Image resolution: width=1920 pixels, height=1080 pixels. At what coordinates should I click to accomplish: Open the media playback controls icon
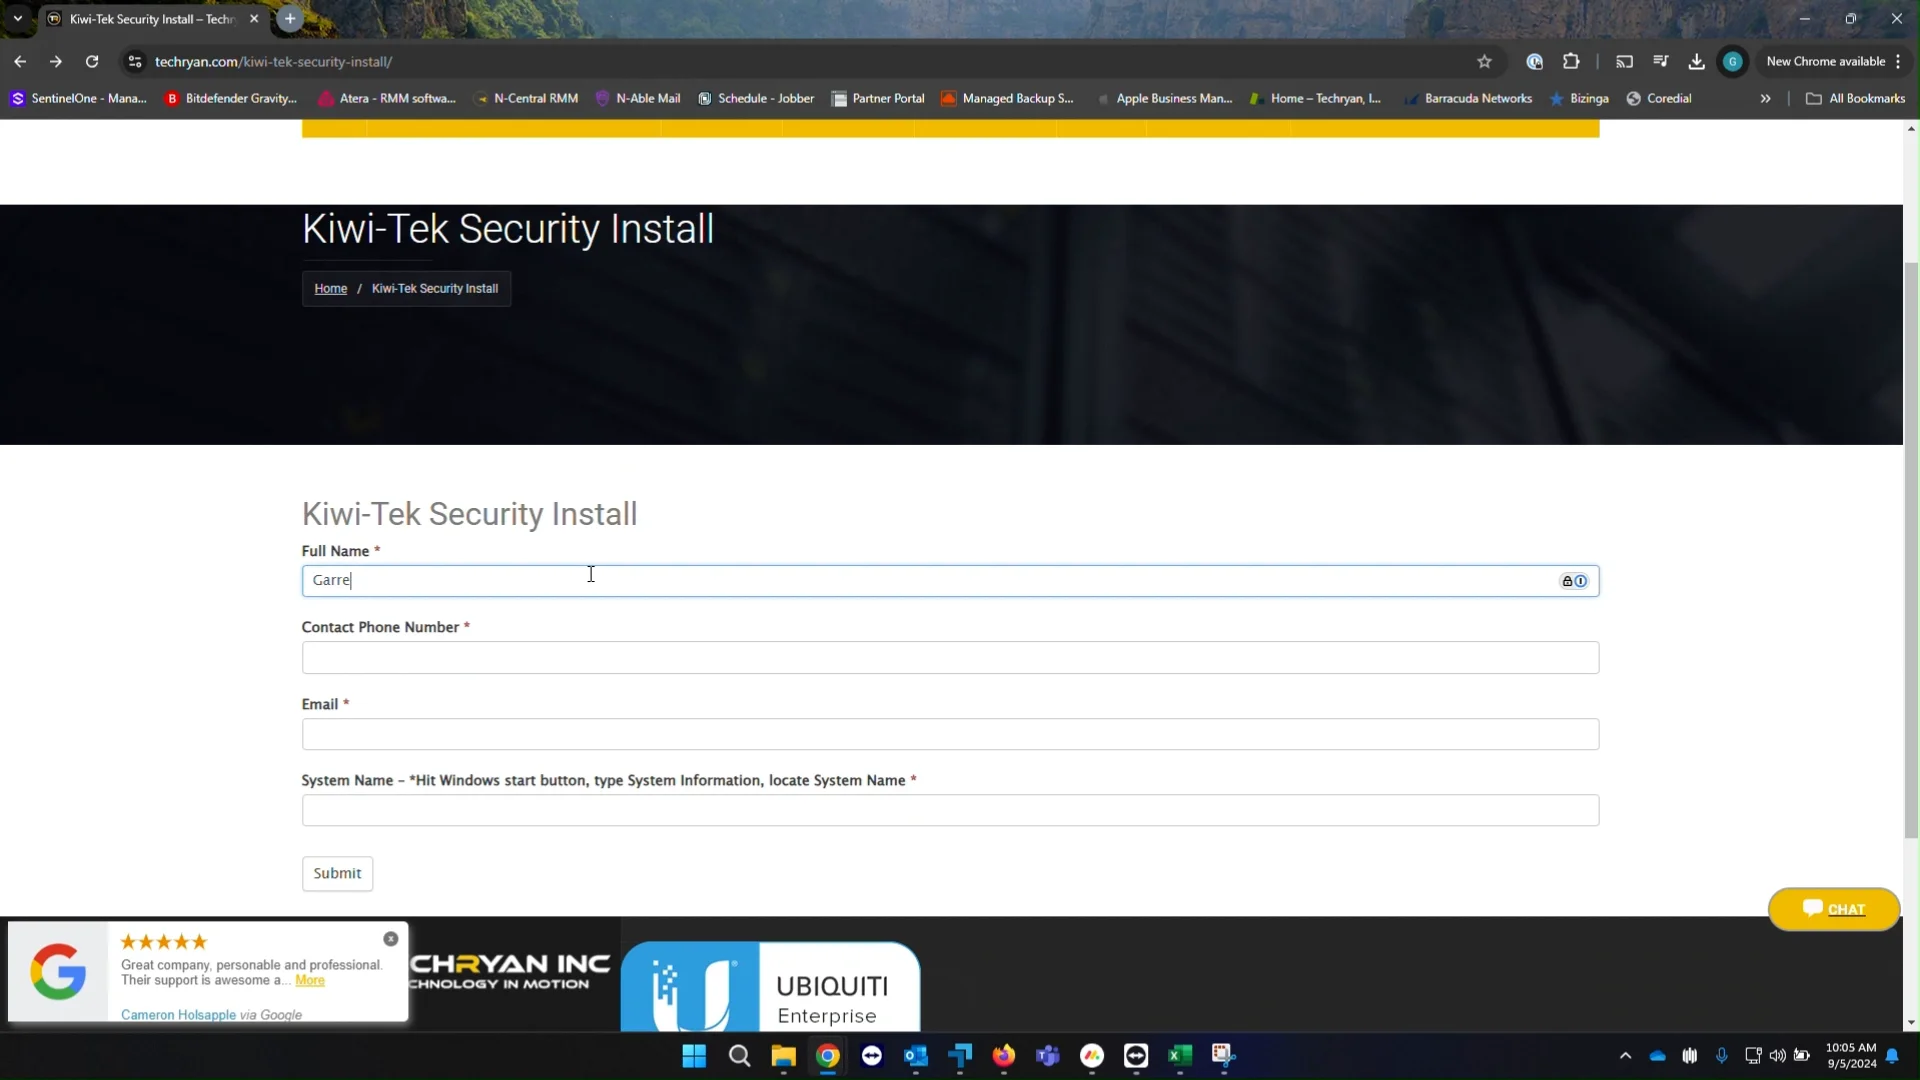pos(1661,61)
